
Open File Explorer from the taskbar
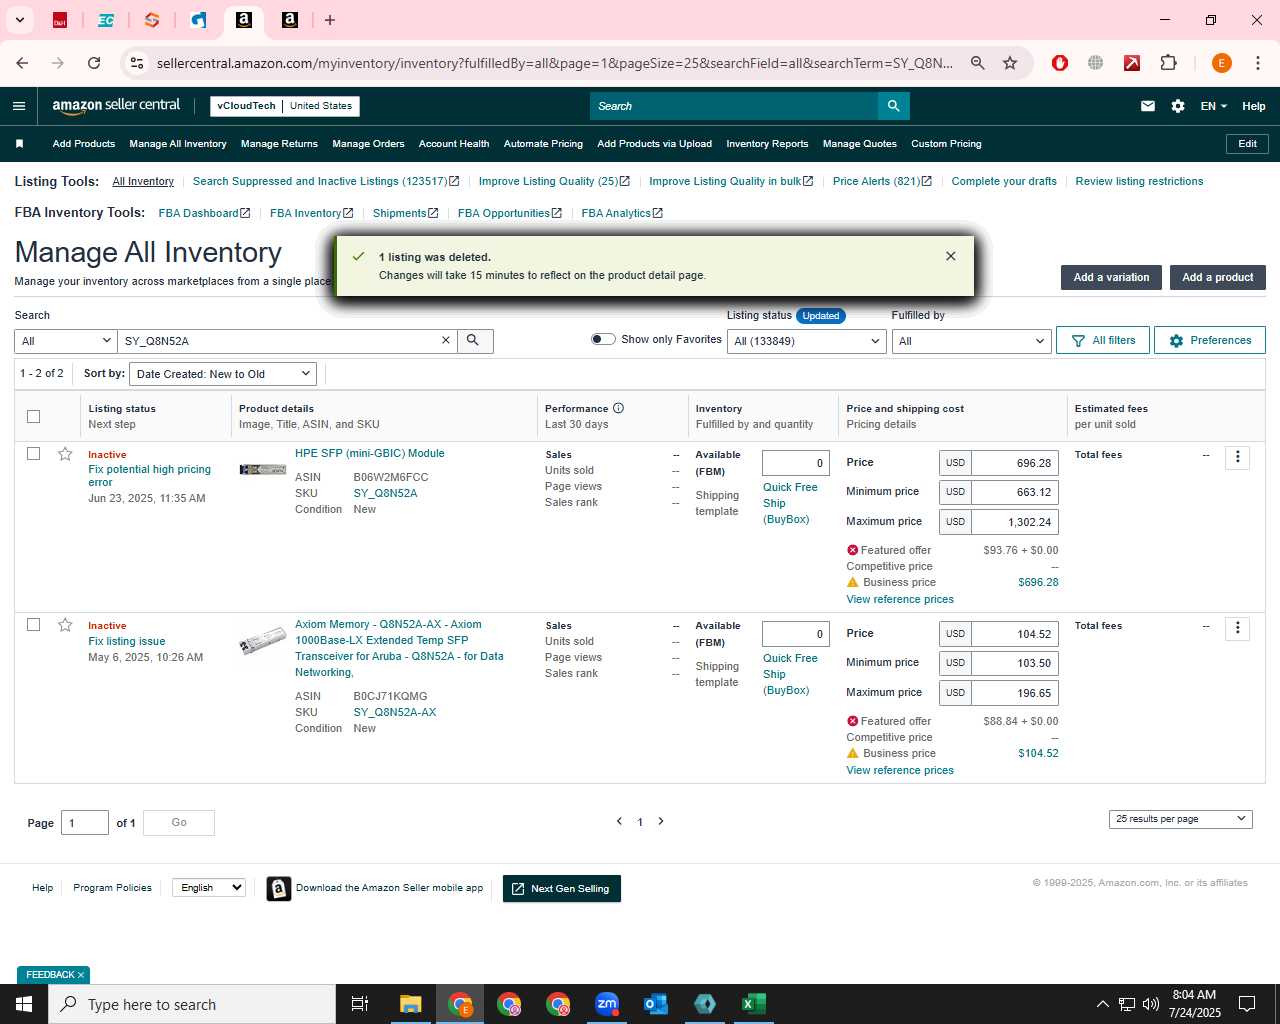410,1004
